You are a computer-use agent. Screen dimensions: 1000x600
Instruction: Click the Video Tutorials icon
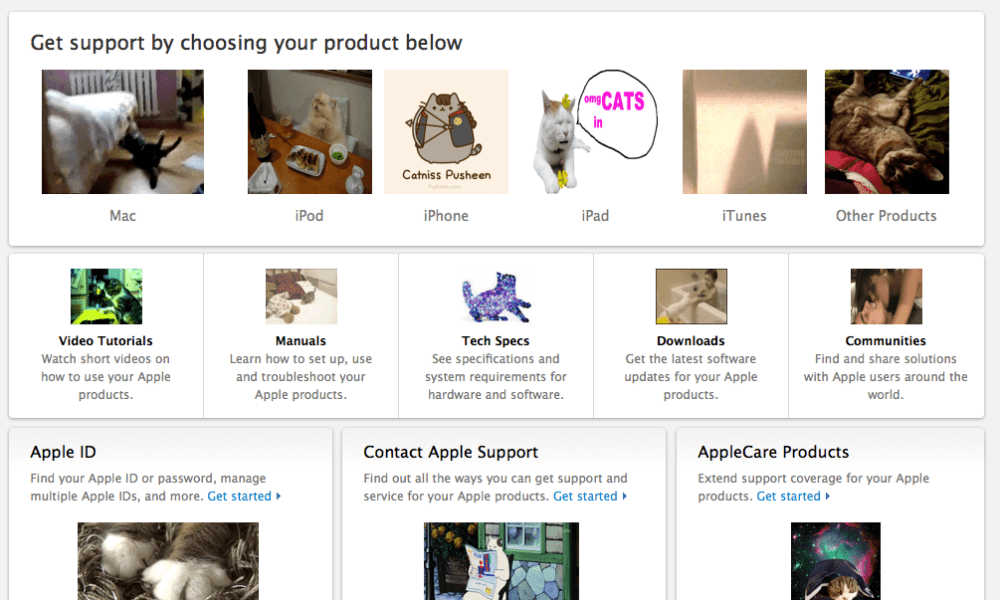[x=106, y=296]
